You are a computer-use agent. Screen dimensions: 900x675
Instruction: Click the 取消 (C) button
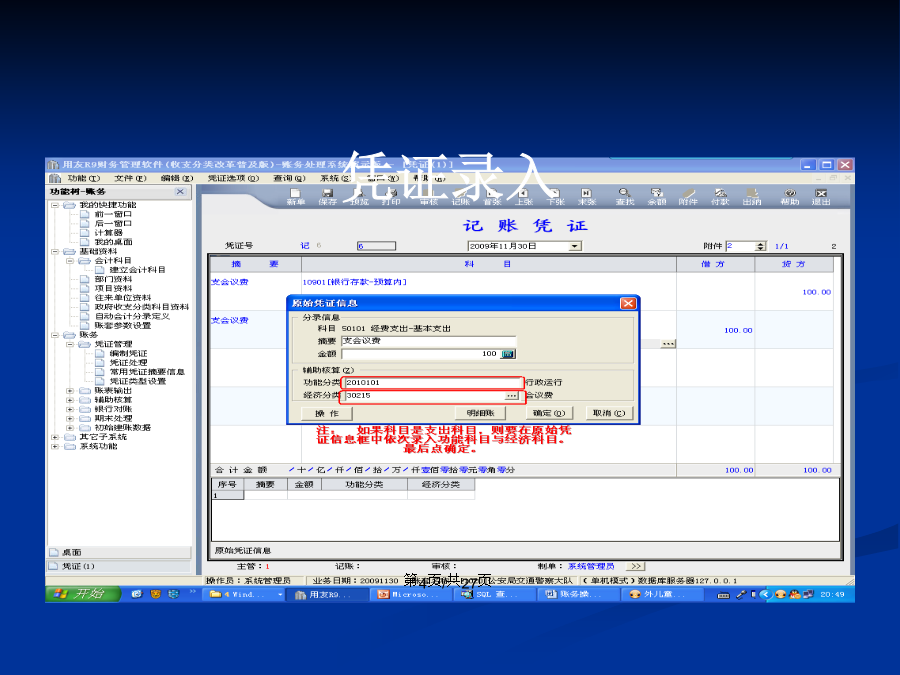(x=608, y=413)
